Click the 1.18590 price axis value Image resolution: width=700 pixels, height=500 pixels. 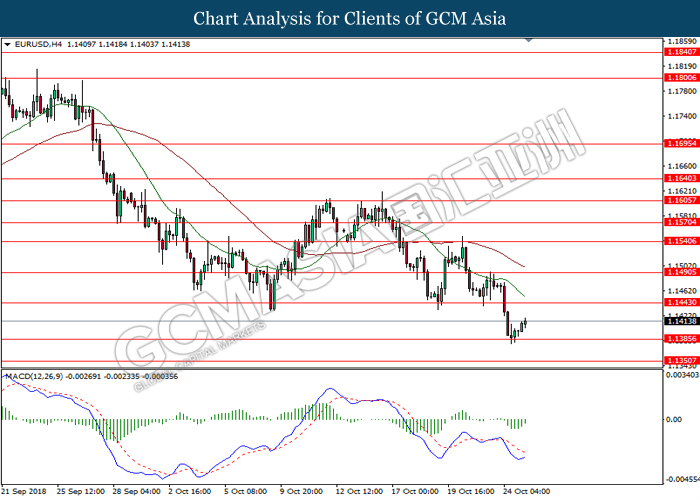682,41
